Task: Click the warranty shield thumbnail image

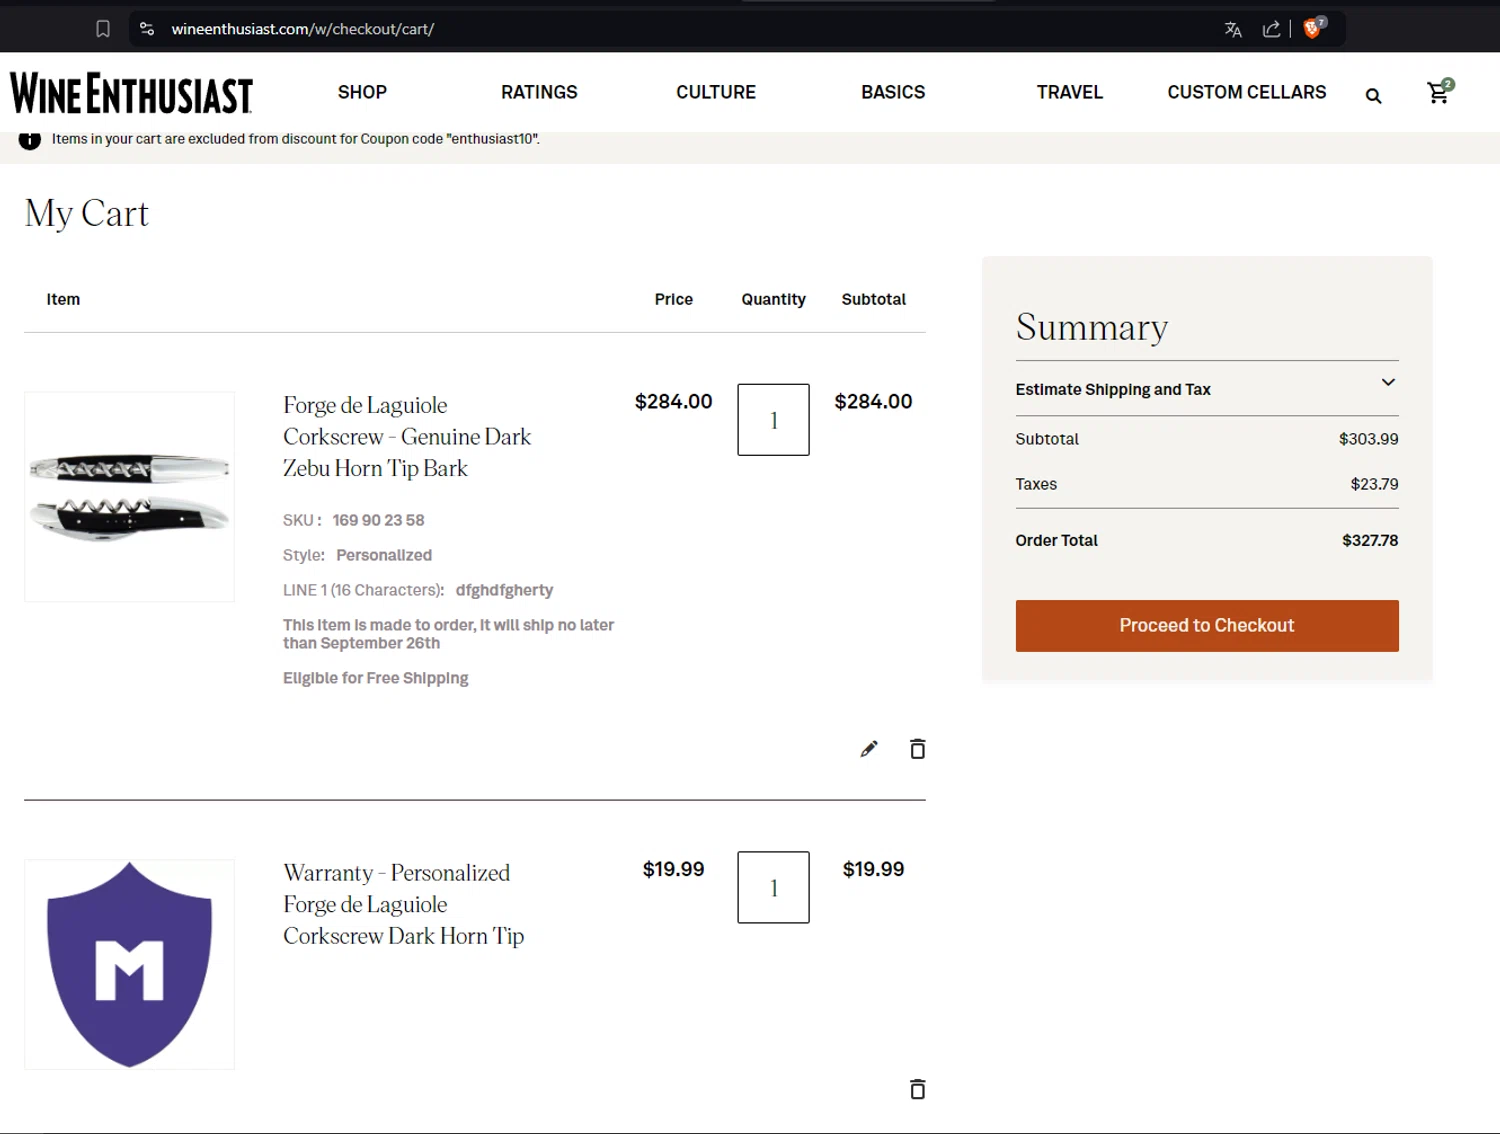Action: coord(130,964)
